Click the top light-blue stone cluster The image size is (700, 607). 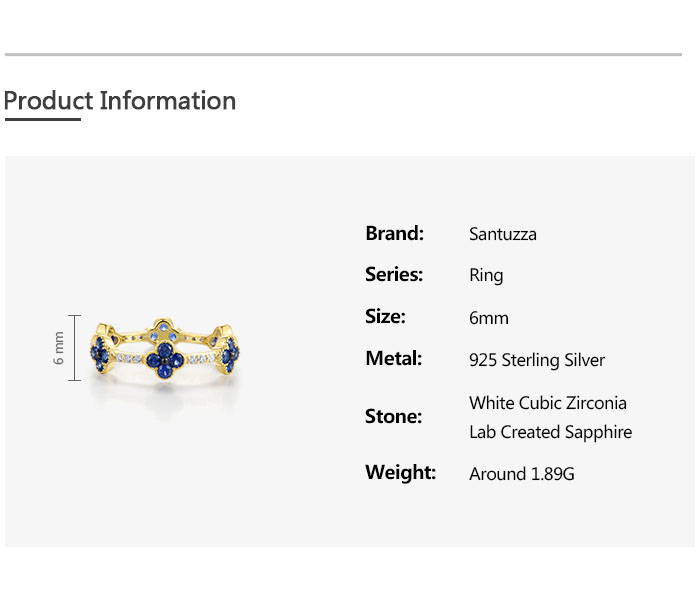tap(163, 333)
